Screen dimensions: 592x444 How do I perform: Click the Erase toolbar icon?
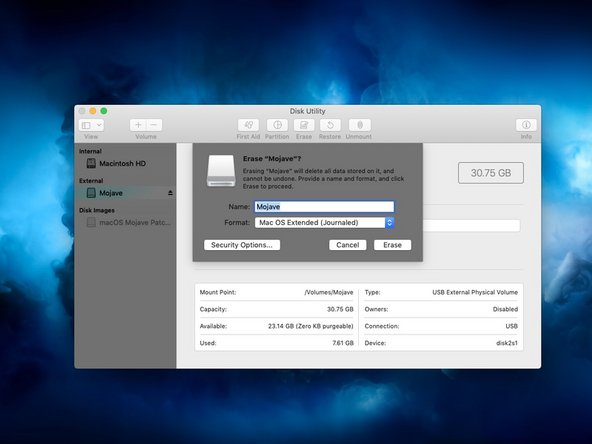(x=304, y=125)
